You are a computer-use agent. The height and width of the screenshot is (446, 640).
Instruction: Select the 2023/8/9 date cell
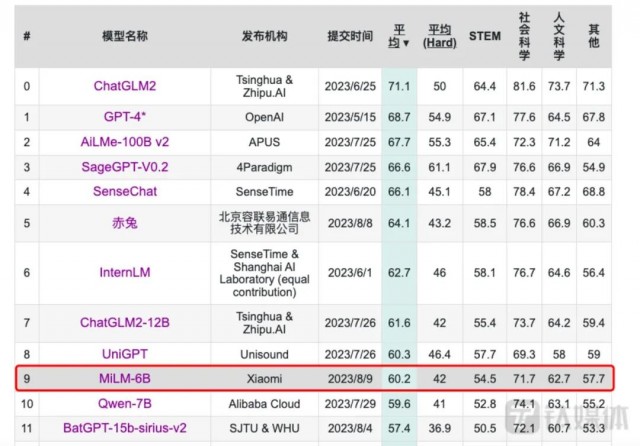click(350, 379)
